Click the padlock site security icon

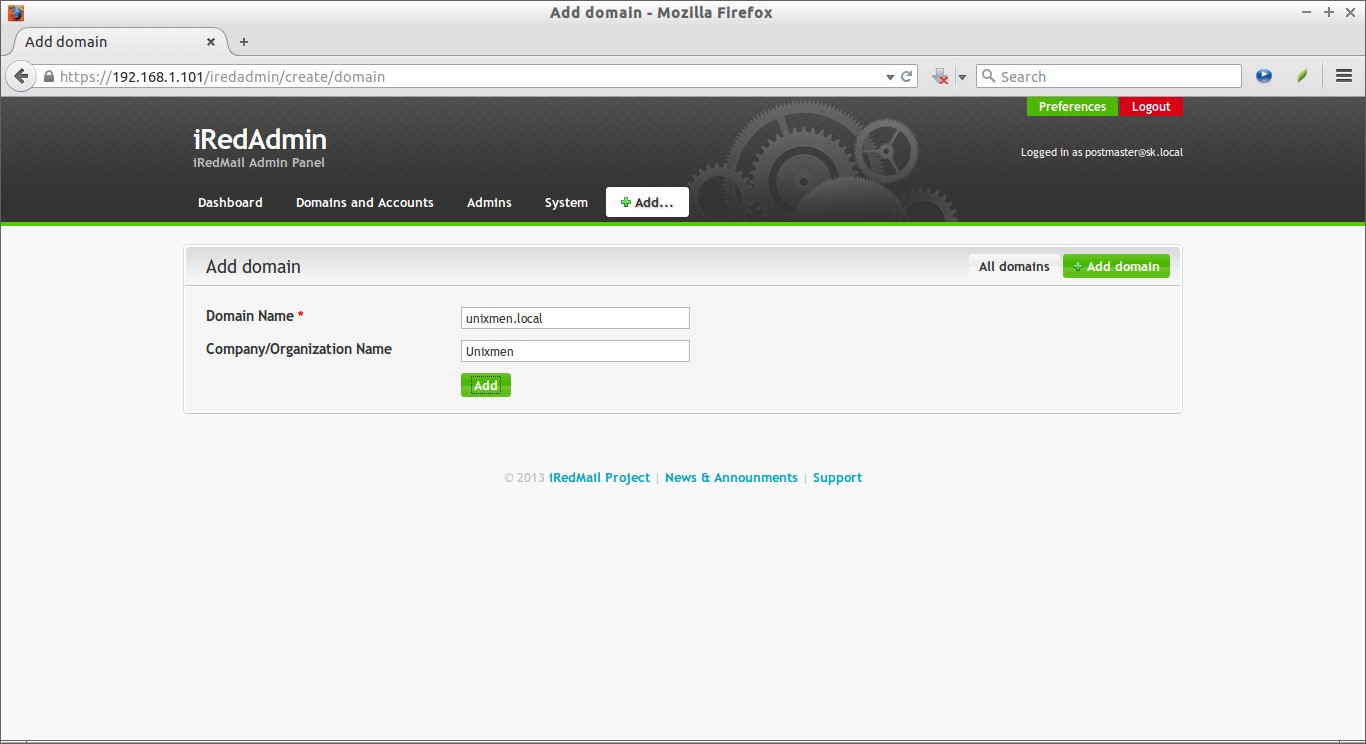[48, 76]
